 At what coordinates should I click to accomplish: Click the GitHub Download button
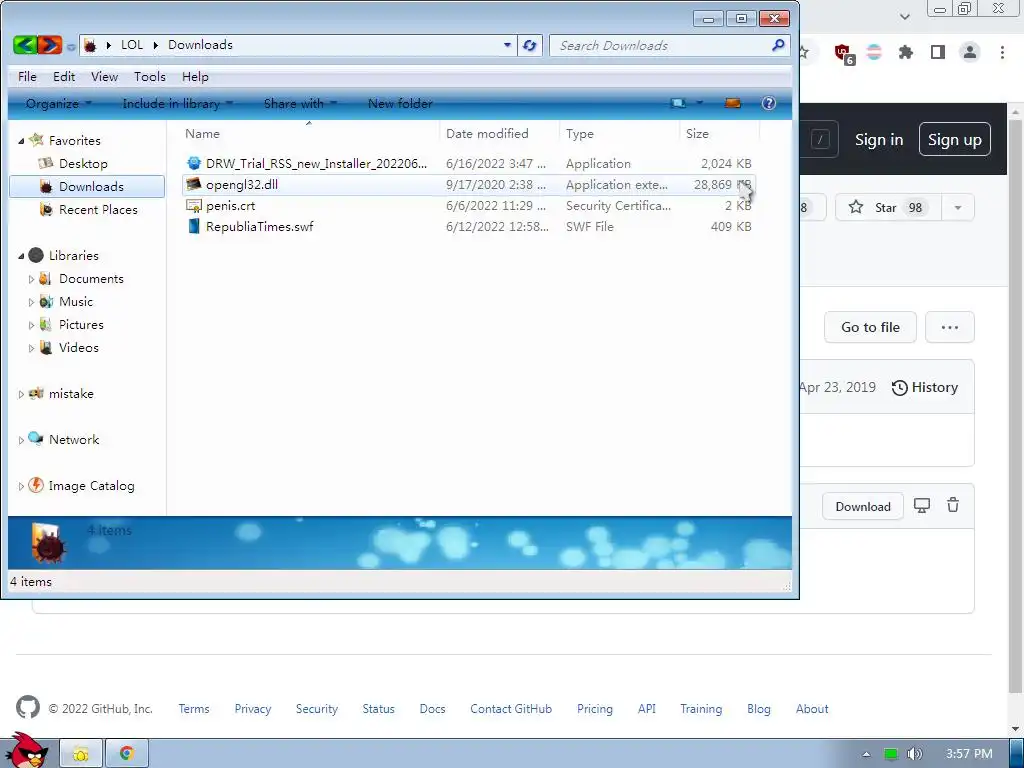(x=863, y=506)
